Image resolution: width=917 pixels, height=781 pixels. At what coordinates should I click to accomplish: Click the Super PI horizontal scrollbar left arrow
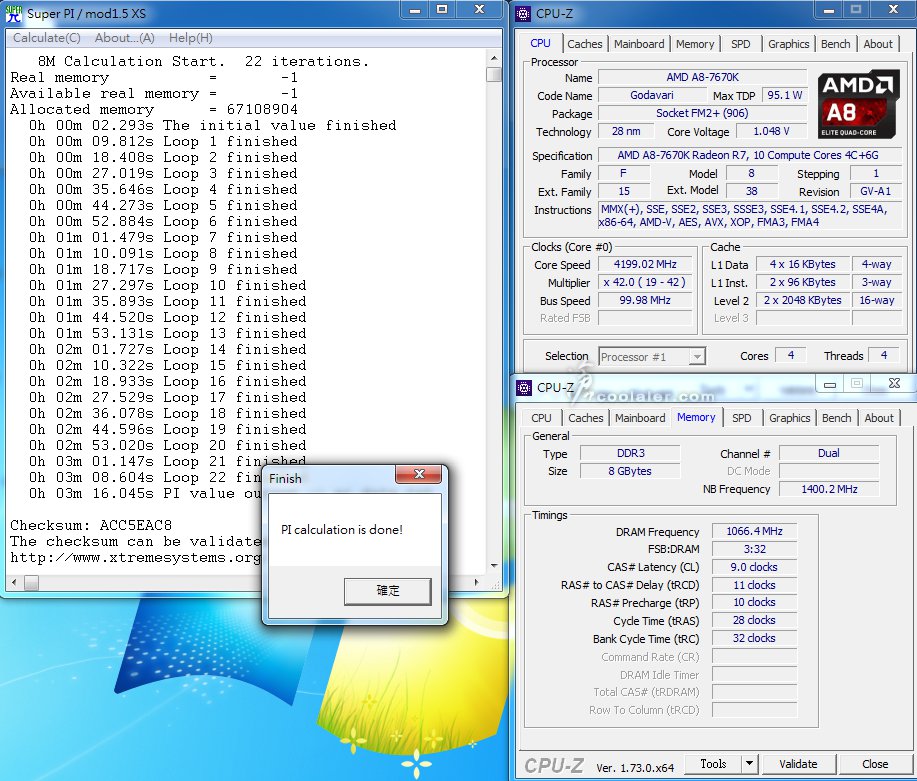pos(14,583)
